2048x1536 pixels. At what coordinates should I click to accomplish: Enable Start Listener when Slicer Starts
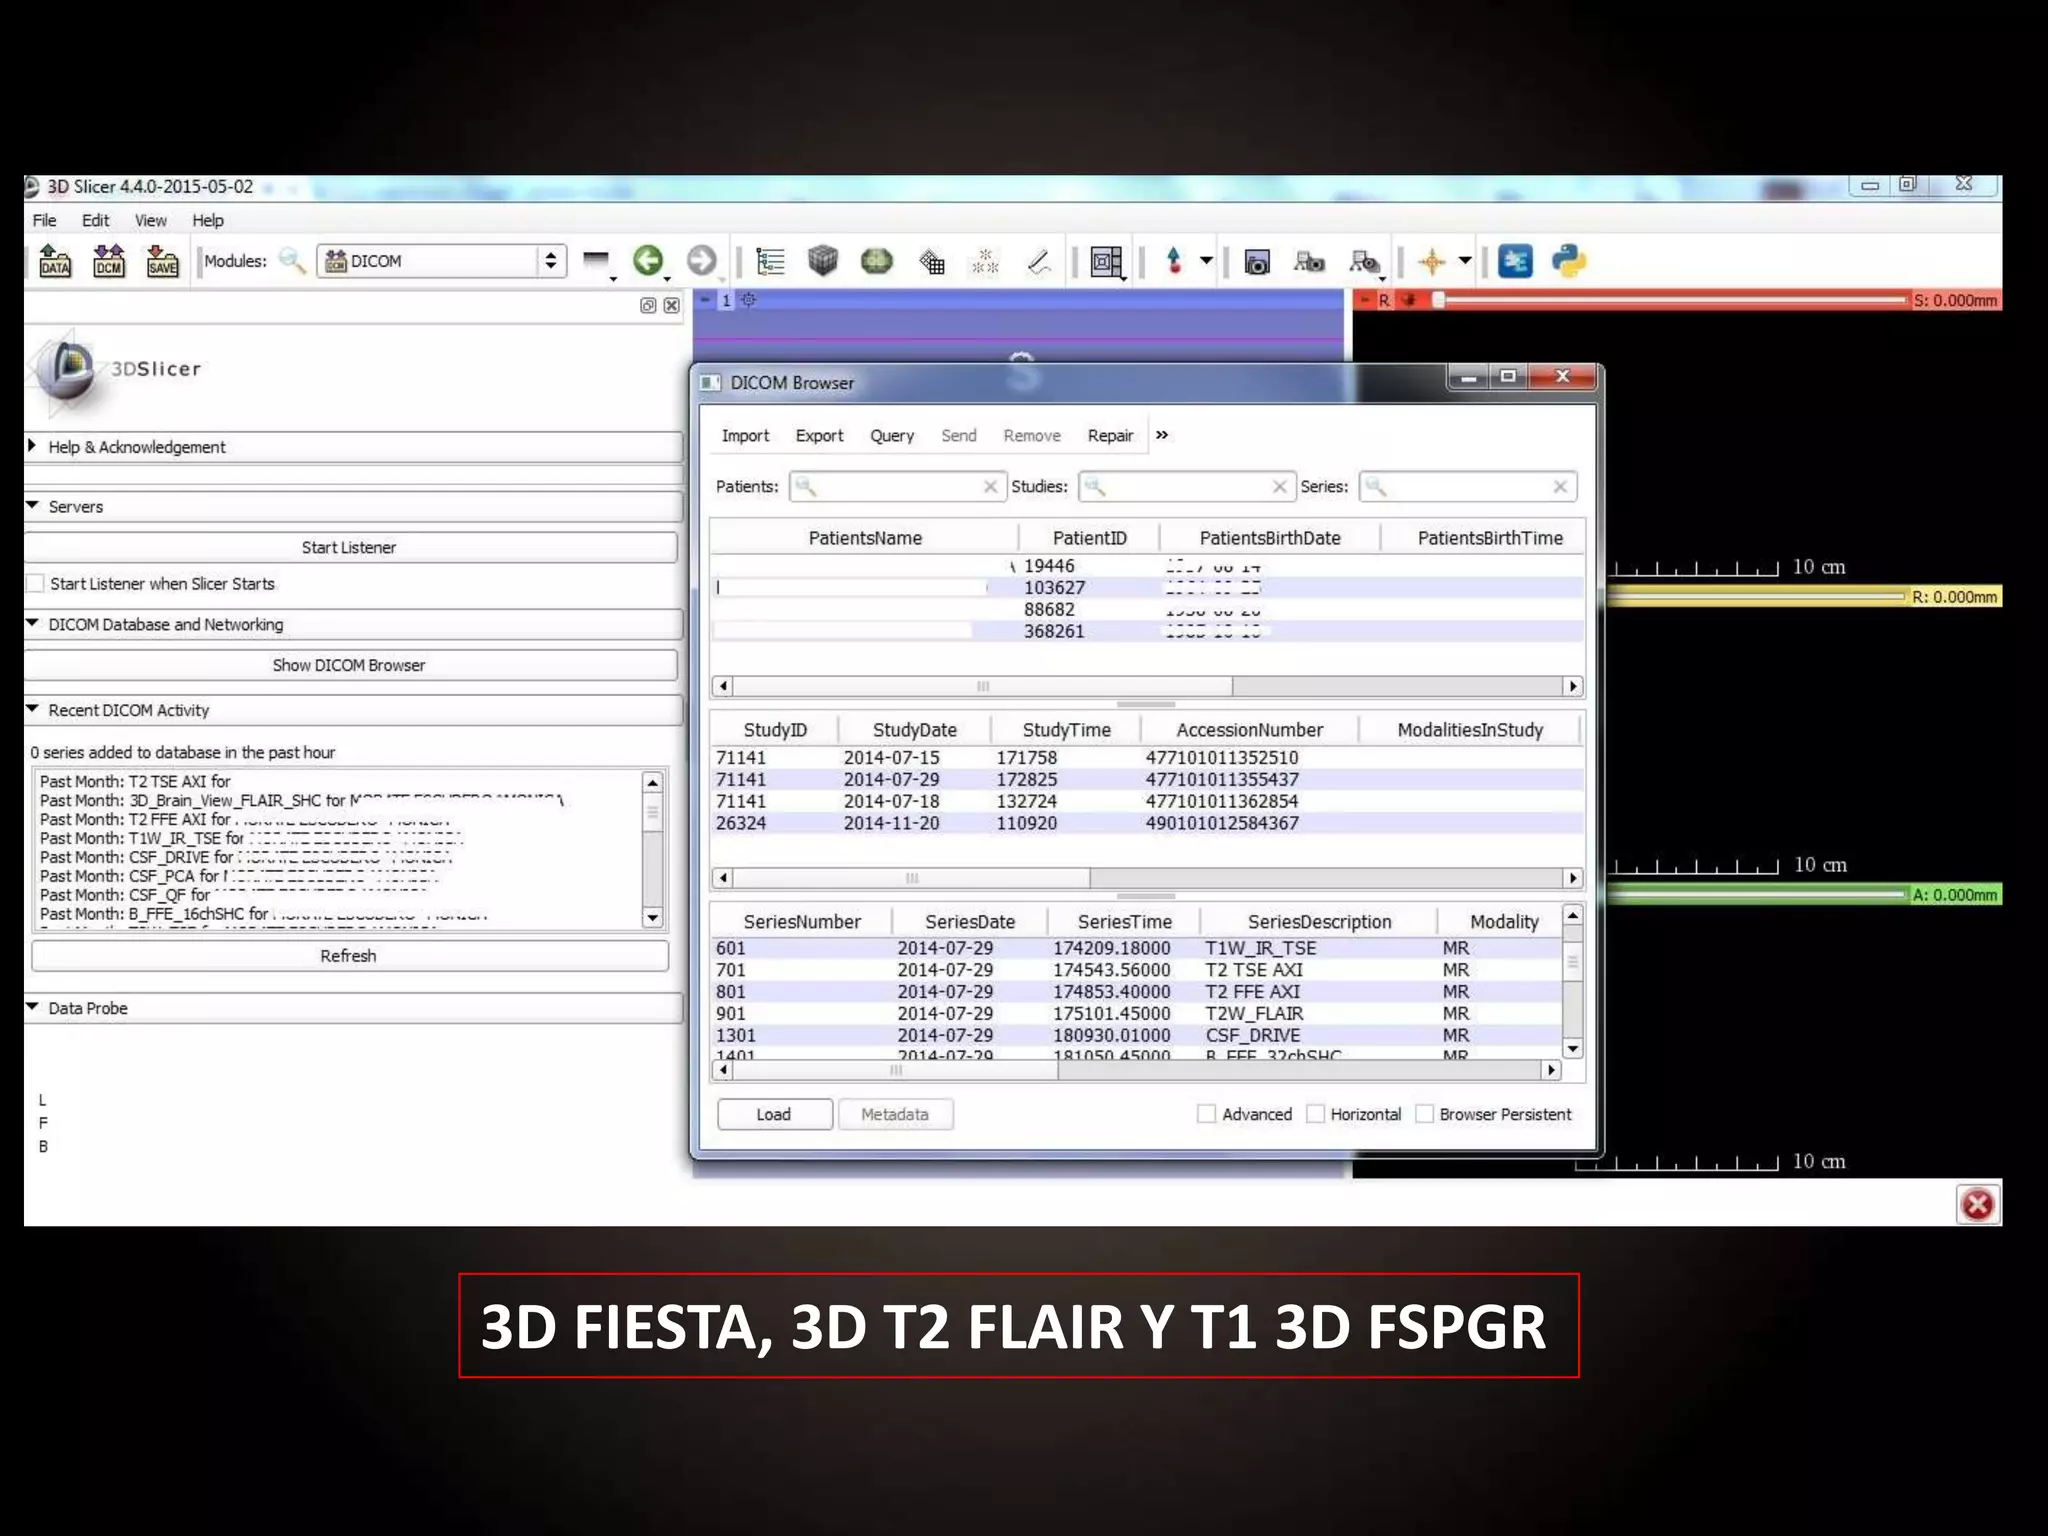[37, 583]
